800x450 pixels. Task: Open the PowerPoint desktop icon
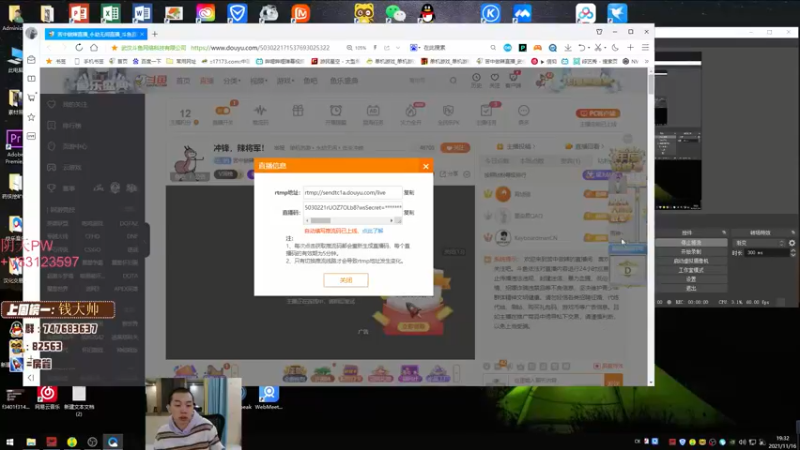tap(79, 13)
